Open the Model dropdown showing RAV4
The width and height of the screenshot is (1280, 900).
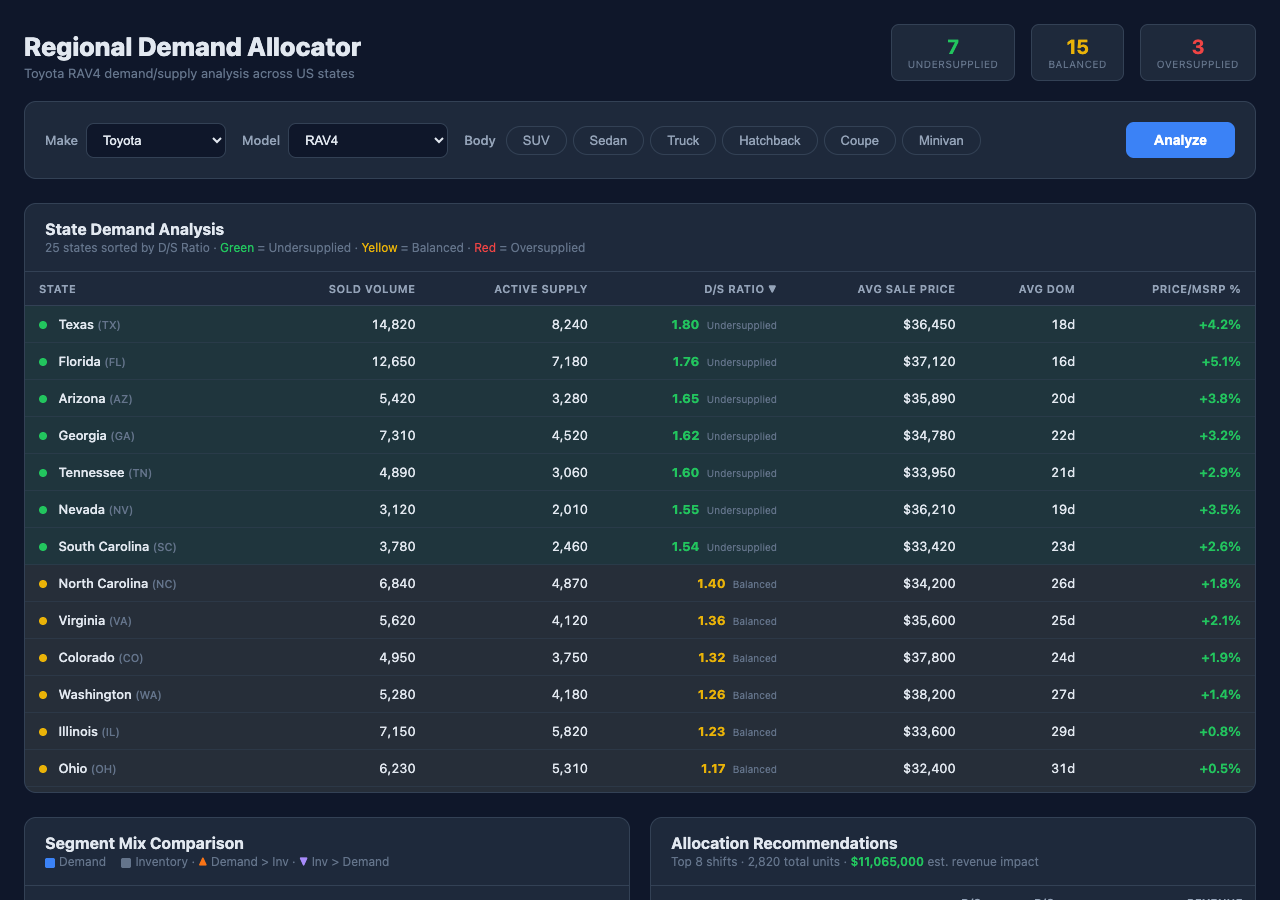coord(368,140)
